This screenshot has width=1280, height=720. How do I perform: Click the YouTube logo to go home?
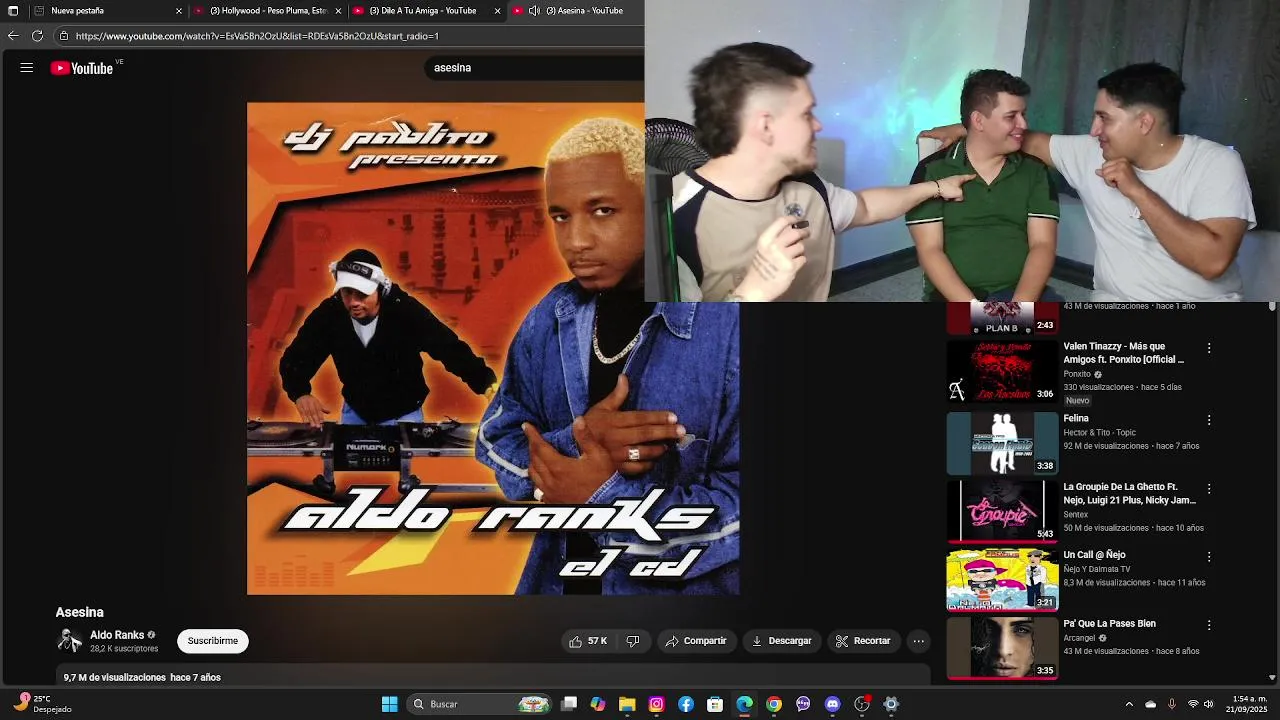point(82,68)
